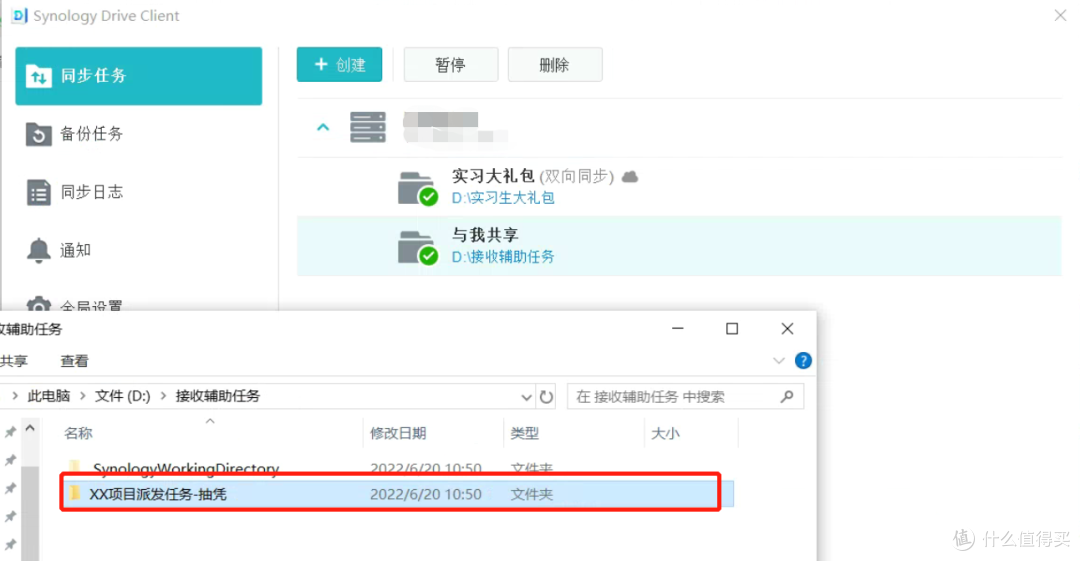Viewport: 1080px width, 561px height.
Task: Click the navigation pane scroll-up arrow
Action: click(x=30, y=429)
